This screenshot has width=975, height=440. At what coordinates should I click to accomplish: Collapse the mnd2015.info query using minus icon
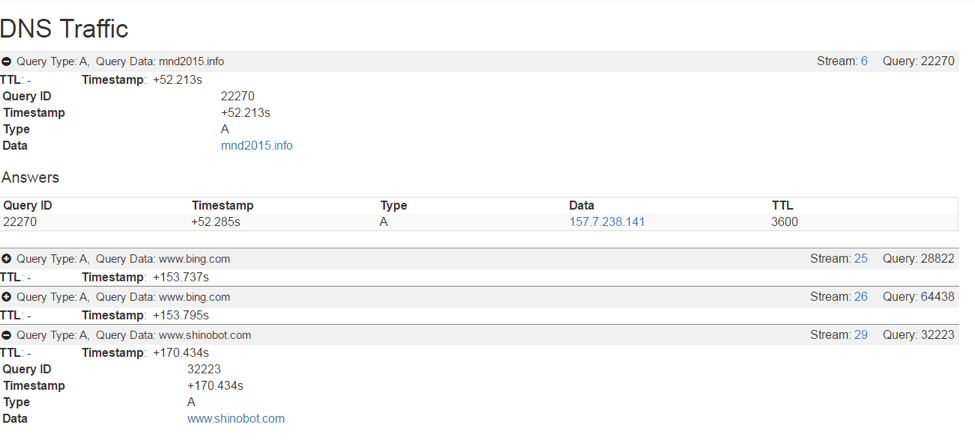[7, 61]
